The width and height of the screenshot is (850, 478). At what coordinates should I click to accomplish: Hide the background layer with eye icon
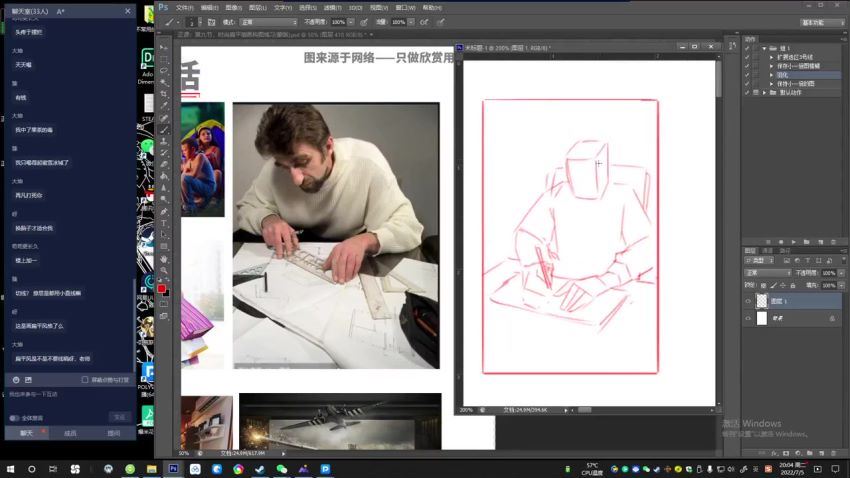(x=748, y=319)
